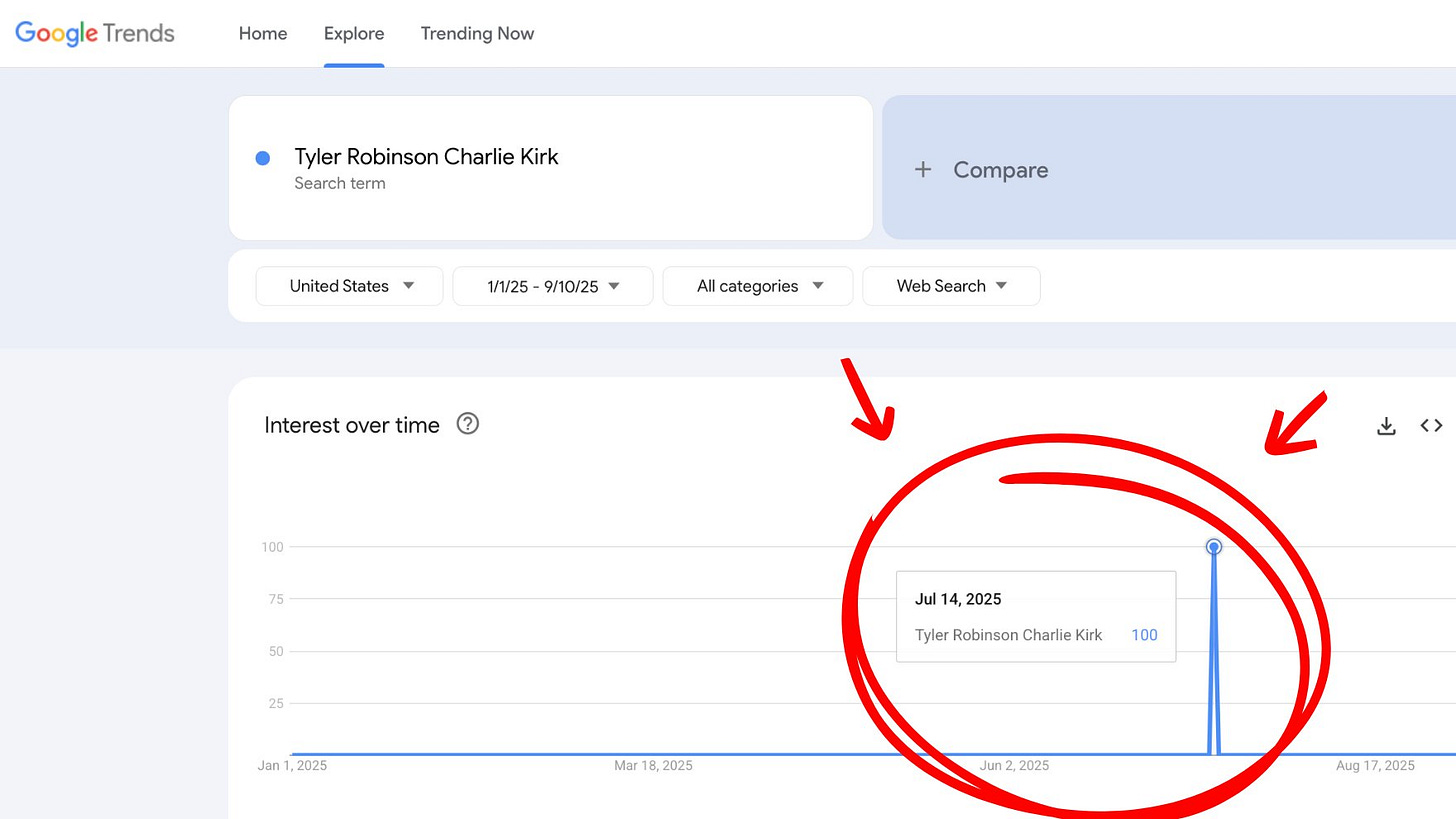Click the Aug 17, 2025 axis label
The image size is (1456, 819).
coord(1375,766)
